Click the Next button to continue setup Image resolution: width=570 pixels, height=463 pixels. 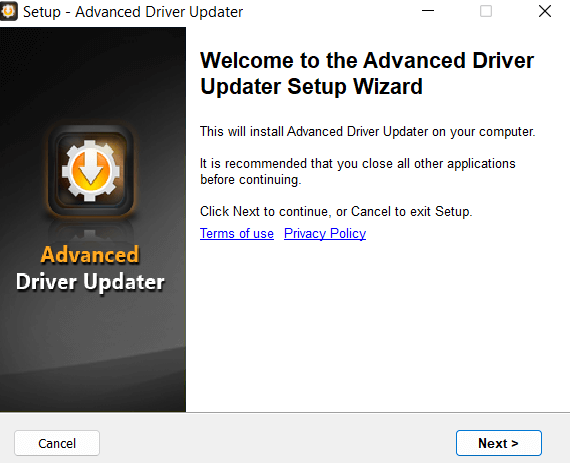click(x=498, y=443)
